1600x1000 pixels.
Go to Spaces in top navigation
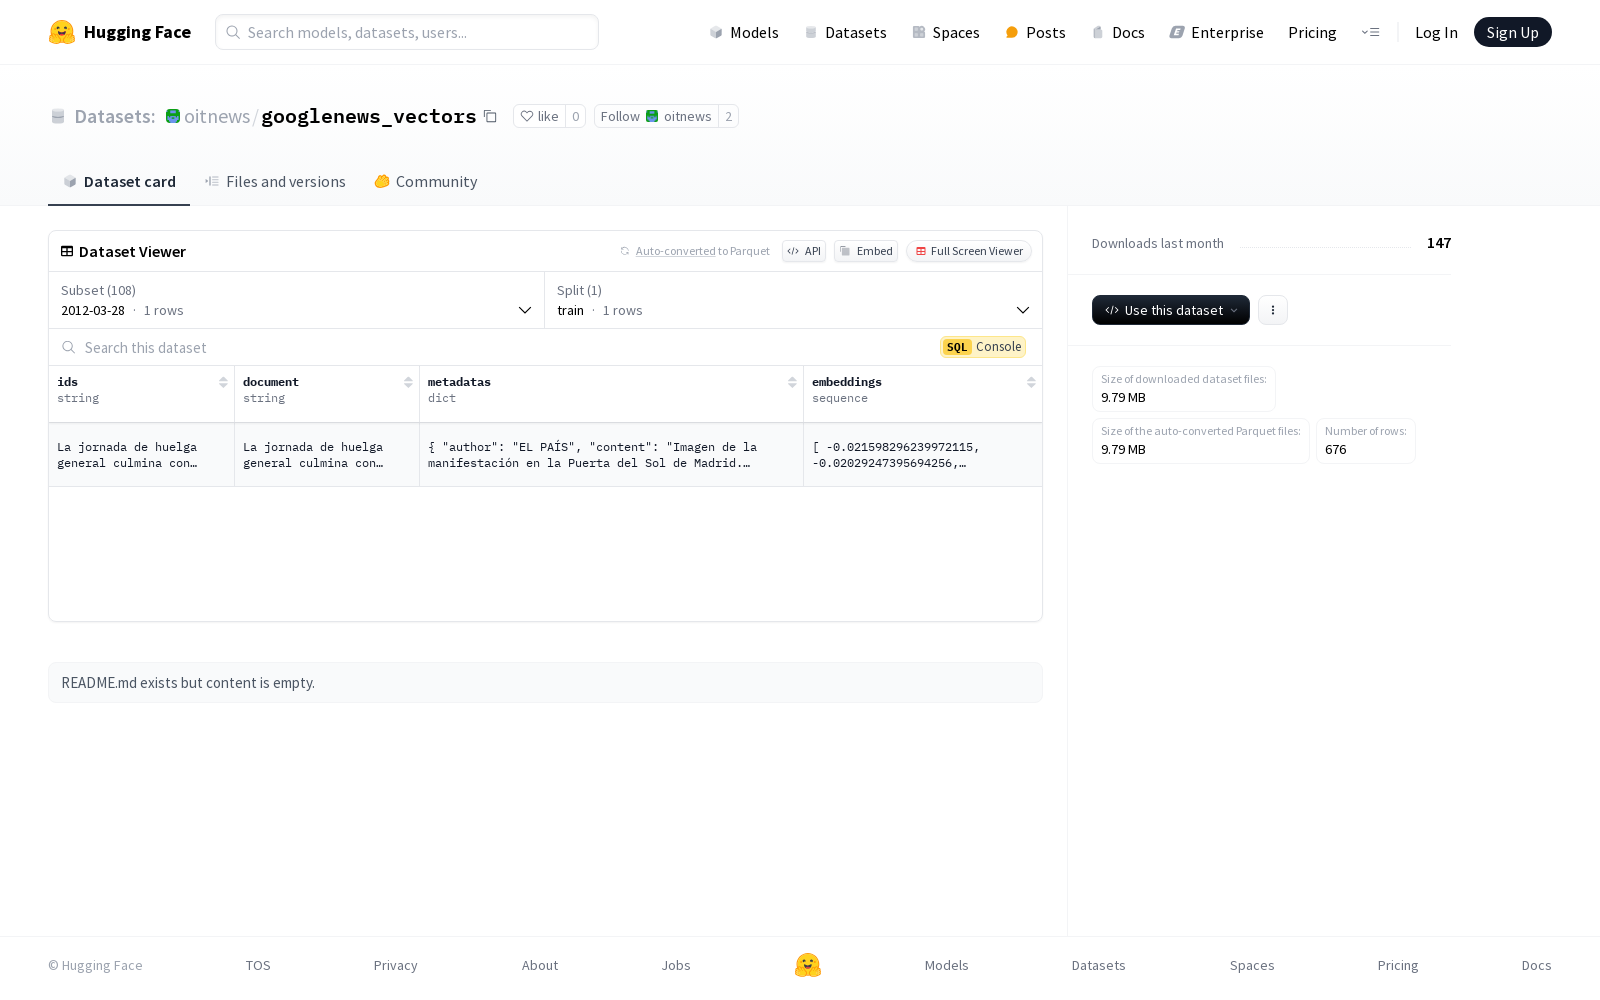pyautogui.click(x=946, y=32)
